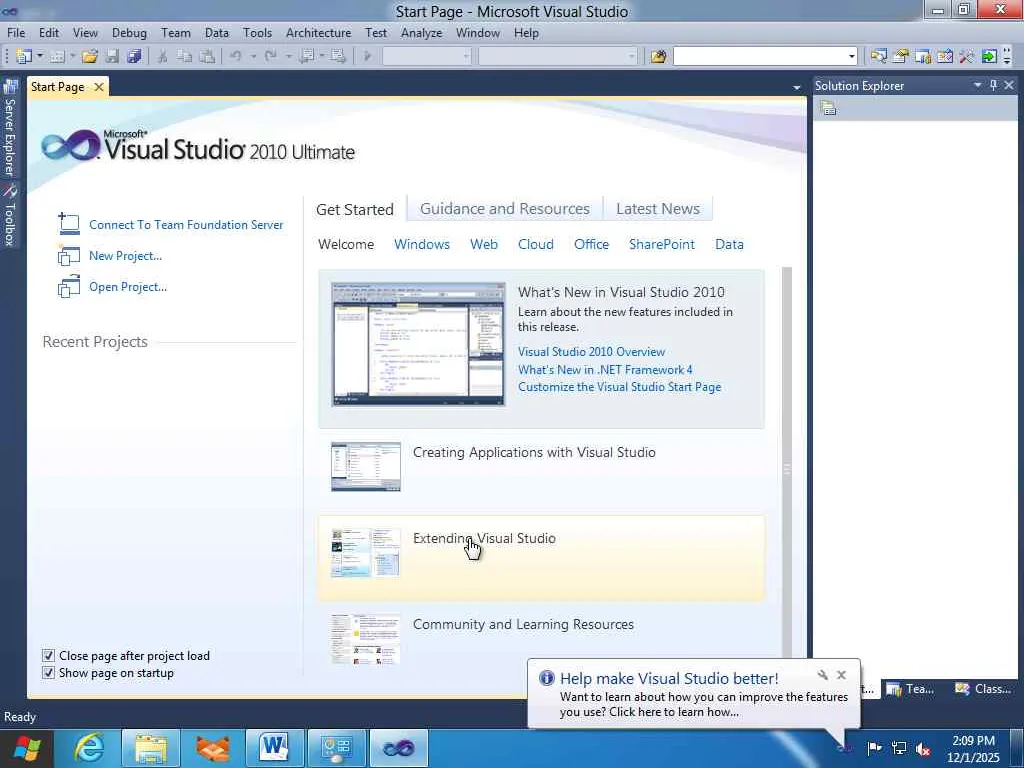This screenshot has height=768, width=1024.
Task: Open the File menu
Action: [16, 33]
